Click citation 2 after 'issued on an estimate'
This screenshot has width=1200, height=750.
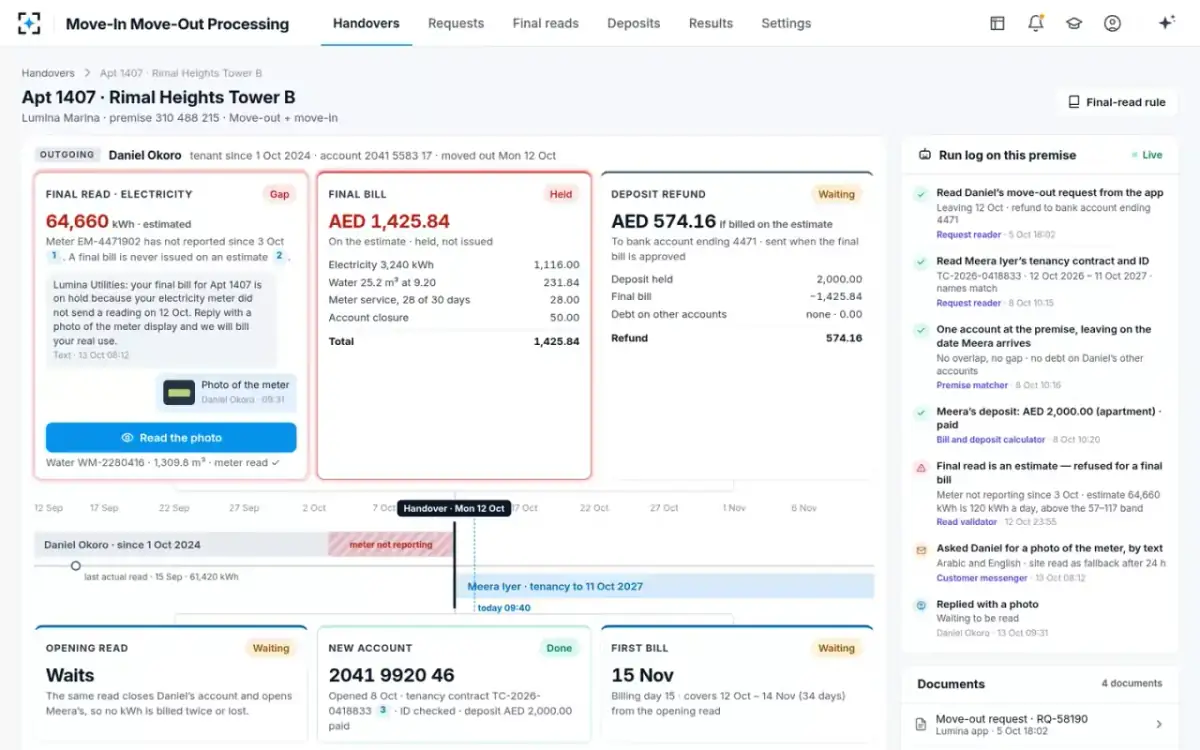280,256
